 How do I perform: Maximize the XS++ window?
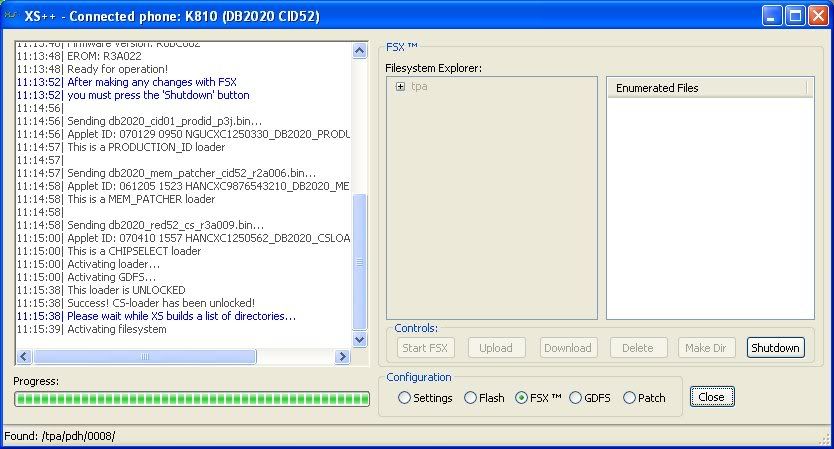[x=794, y=15]
